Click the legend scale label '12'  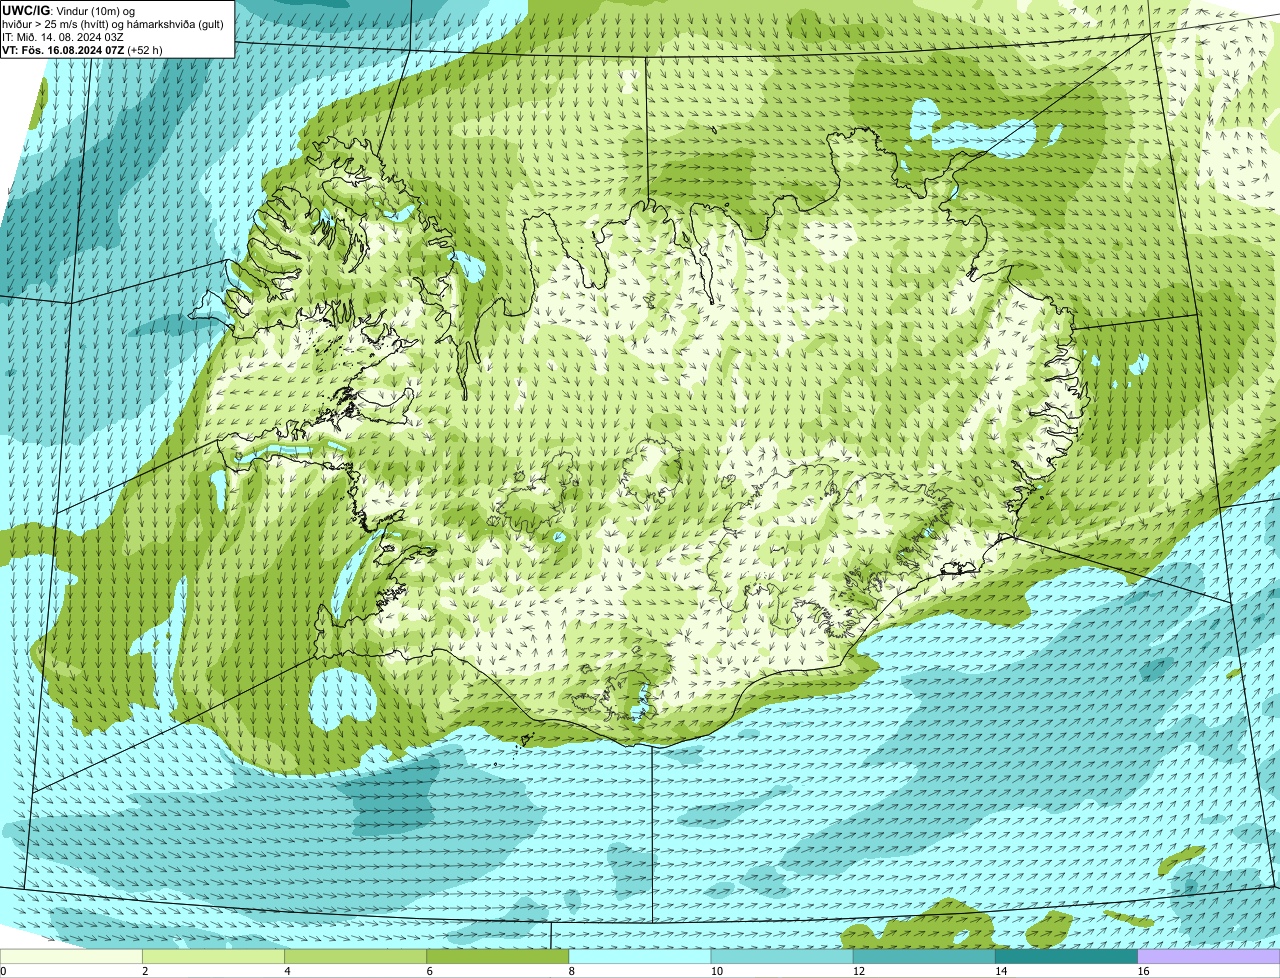click(x=858, y=971)
